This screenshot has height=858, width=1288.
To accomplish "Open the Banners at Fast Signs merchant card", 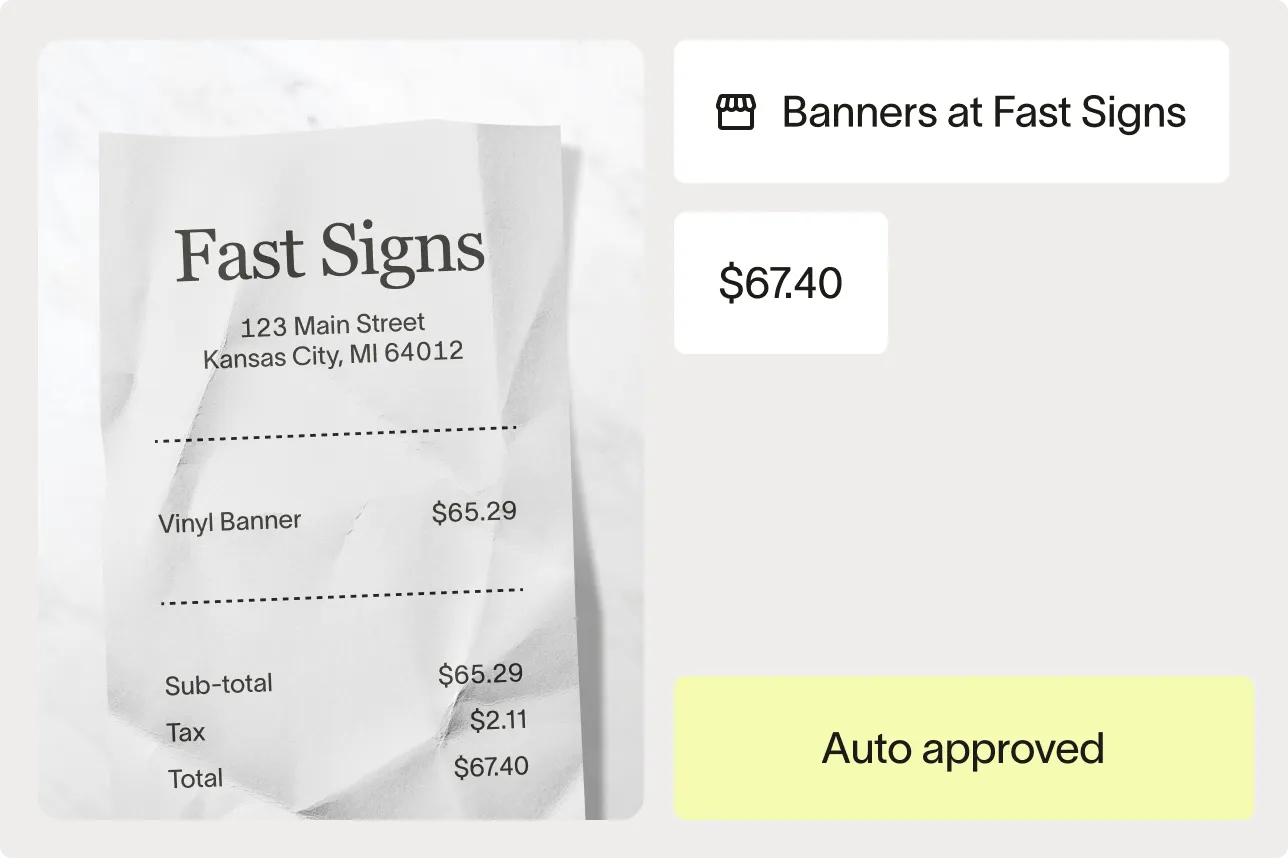I will pyautogui.click(x=953, y=111).
